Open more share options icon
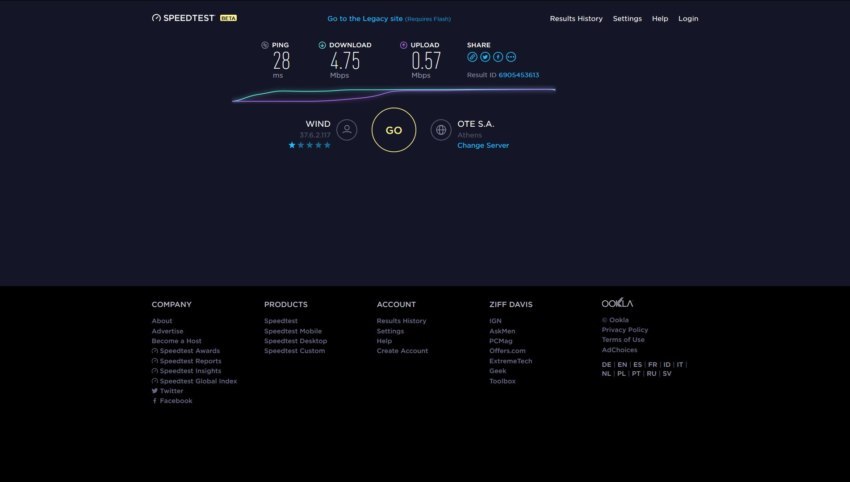 tap(511, 57)
